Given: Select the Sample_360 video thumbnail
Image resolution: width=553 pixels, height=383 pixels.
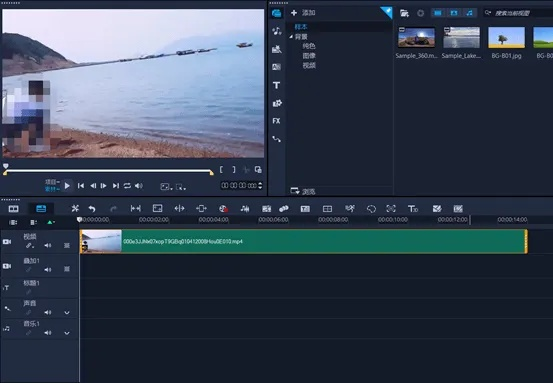Looking at the screenshot, I should click(x=416, y=37).
